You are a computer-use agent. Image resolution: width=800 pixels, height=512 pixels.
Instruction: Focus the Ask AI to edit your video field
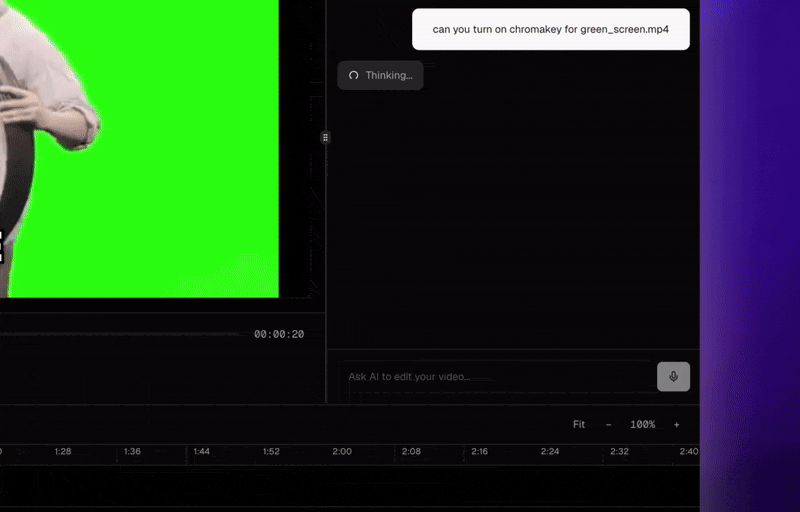click(498, 377)
